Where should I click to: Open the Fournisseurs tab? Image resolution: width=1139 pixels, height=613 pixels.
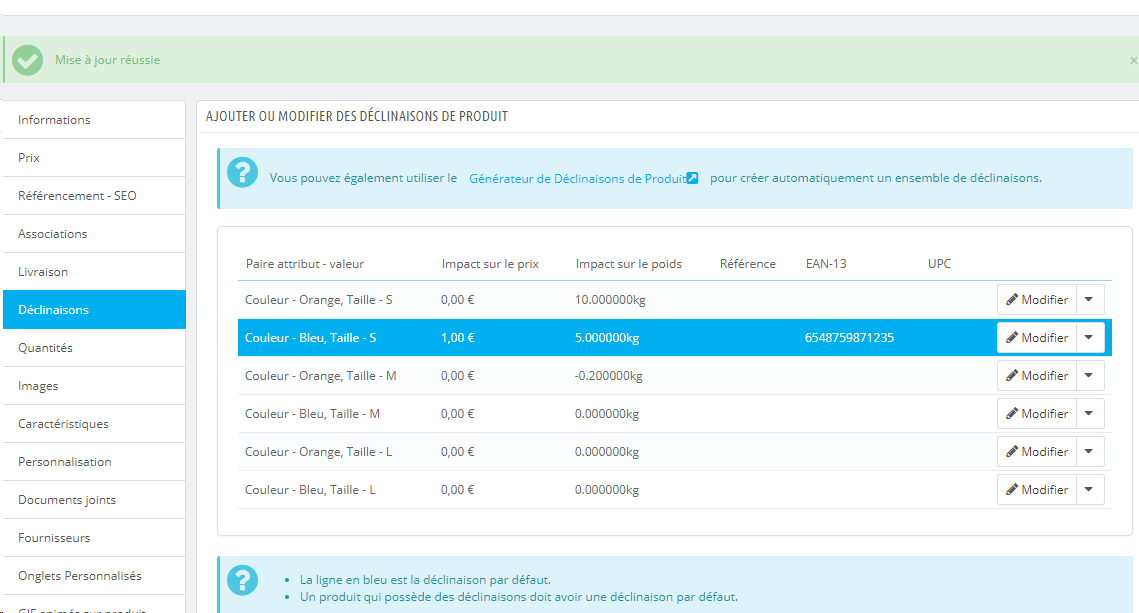94,537
